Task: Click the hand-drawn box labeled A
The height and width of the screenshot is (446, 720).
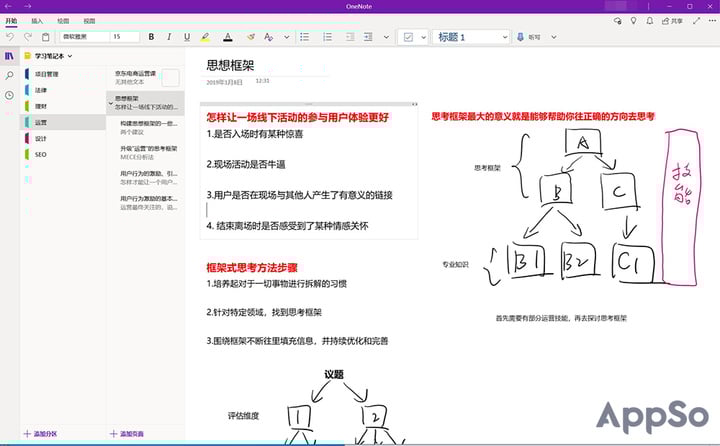Action: pyautogui.click(x=583, y=142)
